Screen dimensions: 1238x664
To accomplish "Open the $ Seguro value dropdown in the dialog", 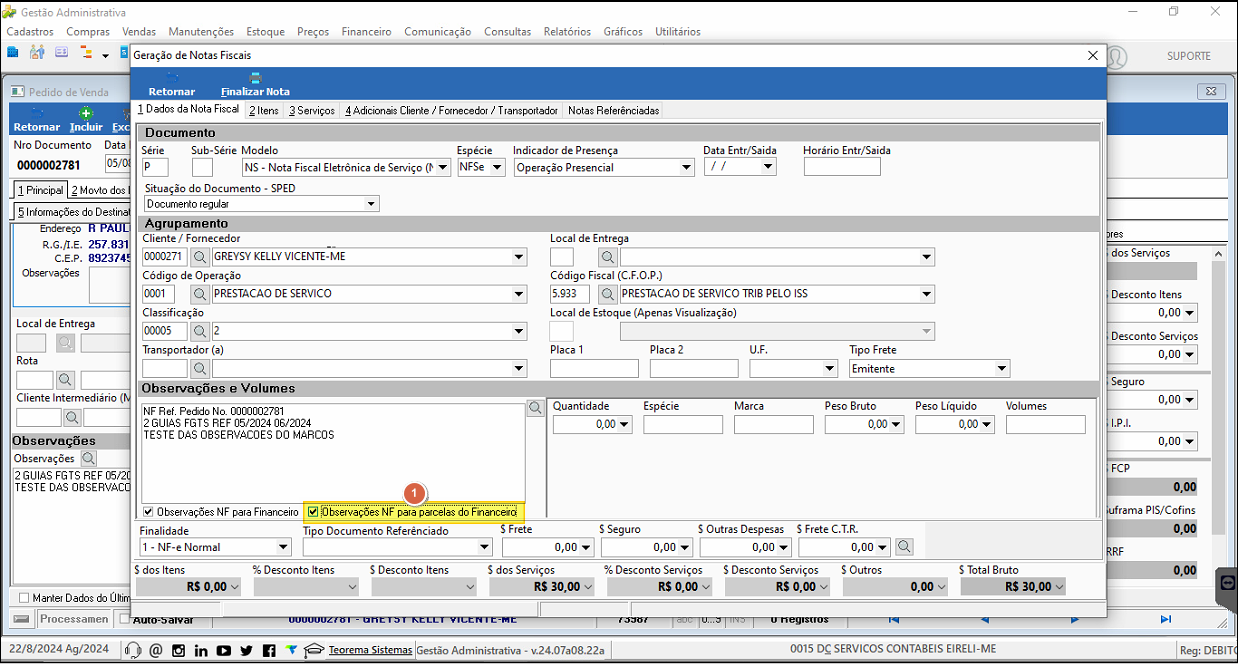I will click(686, 547).
